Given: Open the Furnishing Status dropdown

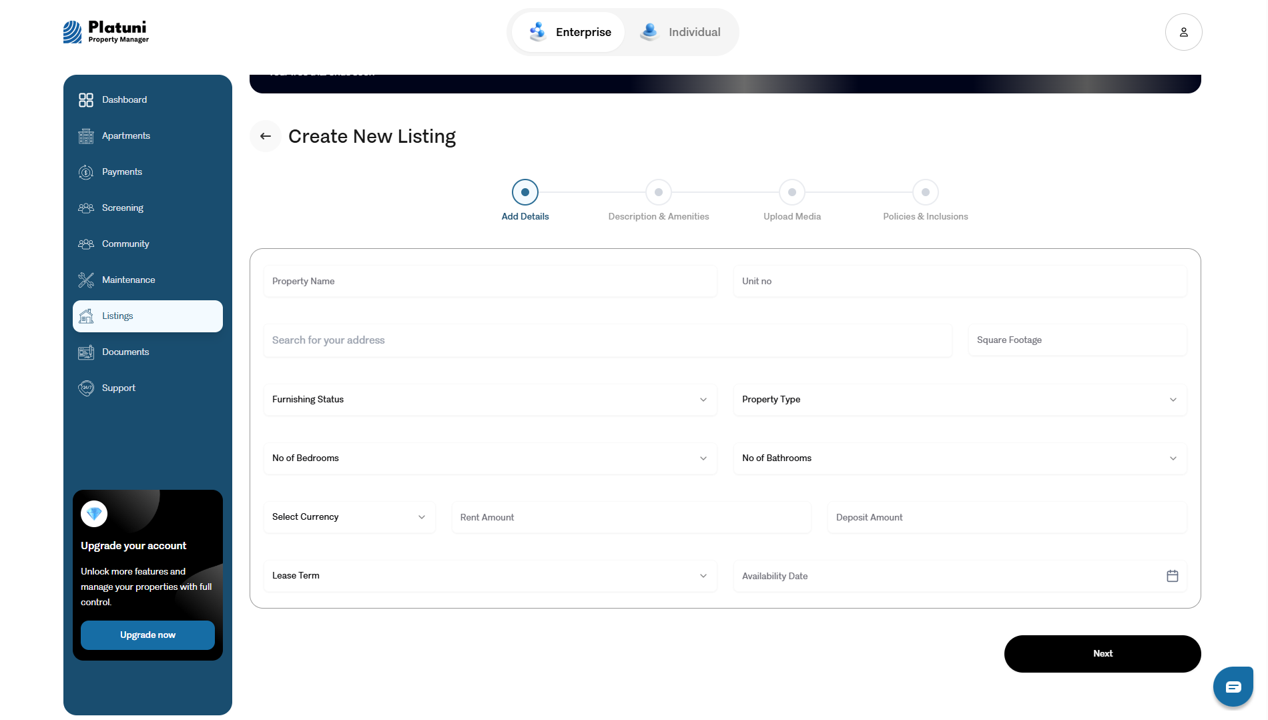Looking at the screenshot, I should click(490, 399).
